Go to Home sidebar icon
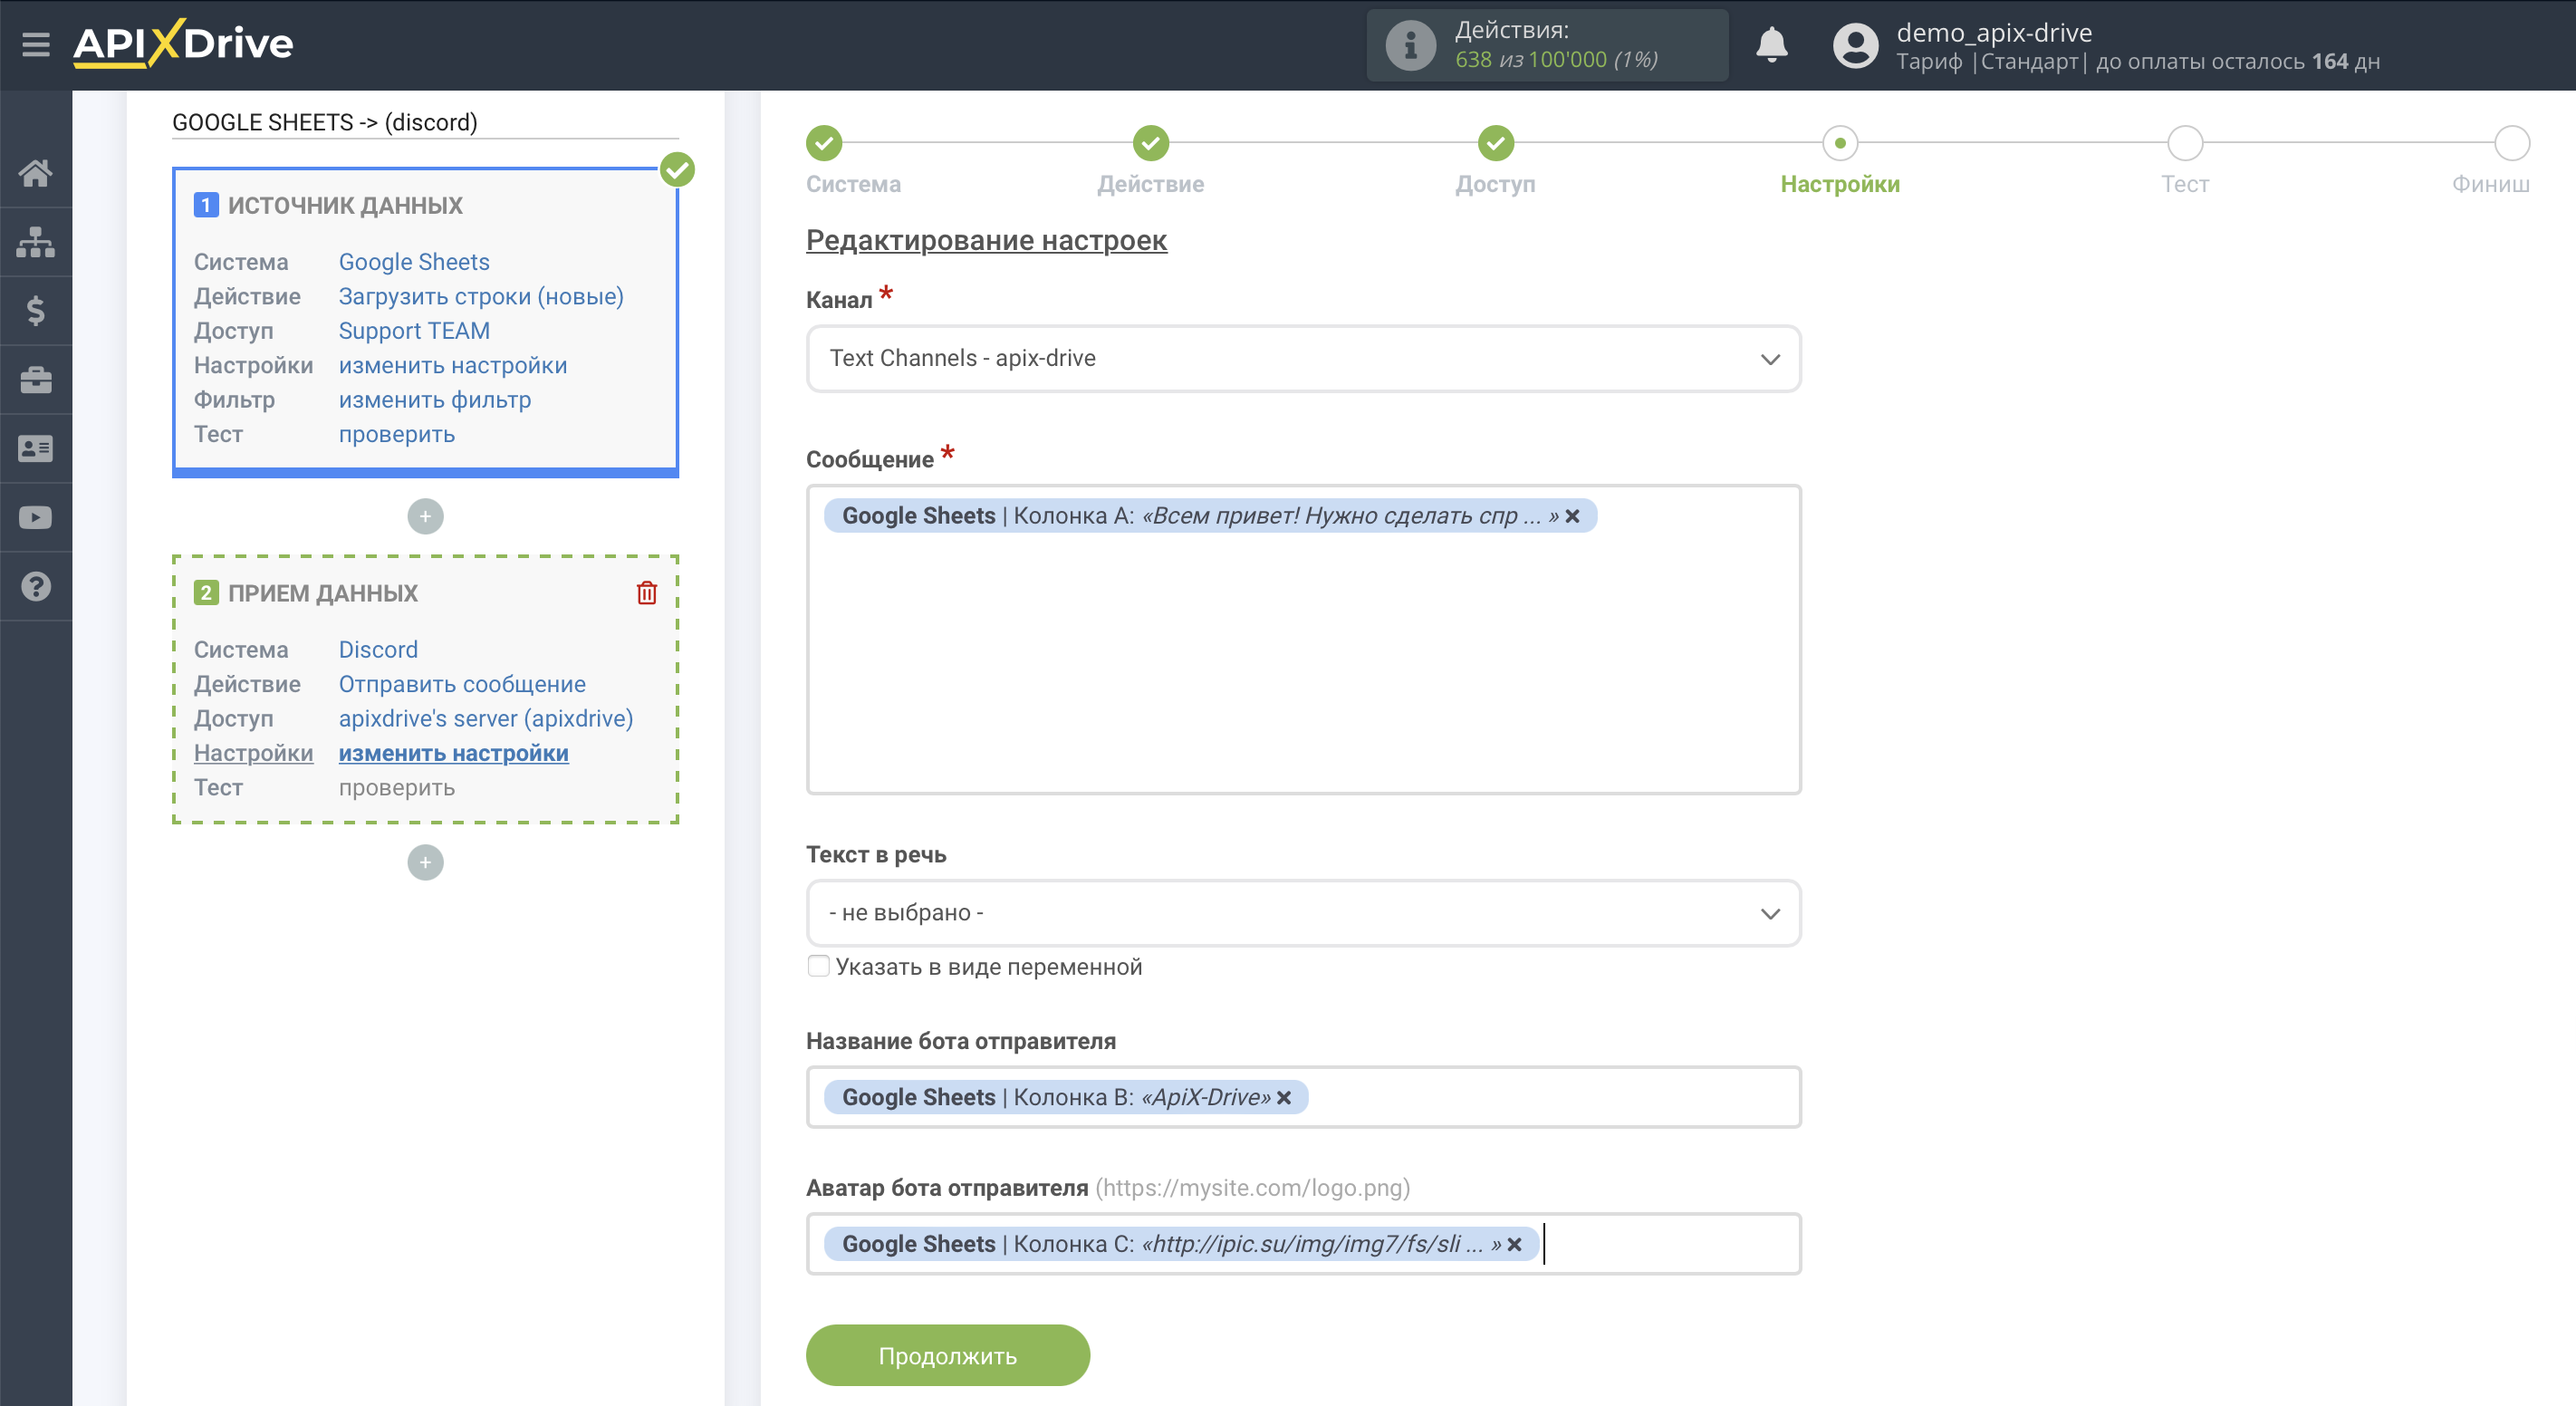2576x1406 pixels. (x=36, y=173)
